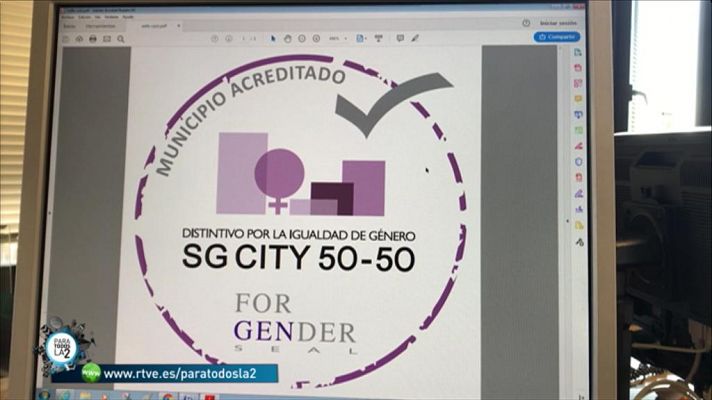Open the Archivo menu
The width and height of the screenshot is (712, 400).
pyautogui.click(x=67, y=17)
